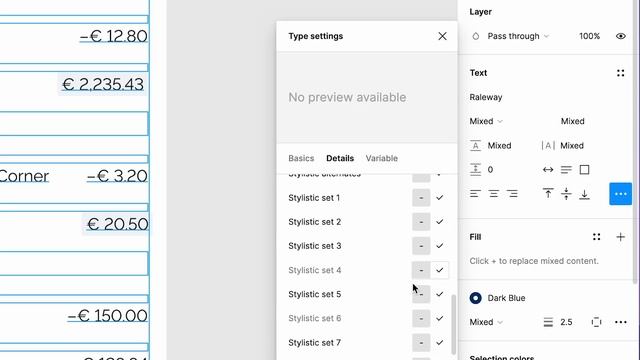Open the Mixed font weight dropdown

click(x=486, y=121)
